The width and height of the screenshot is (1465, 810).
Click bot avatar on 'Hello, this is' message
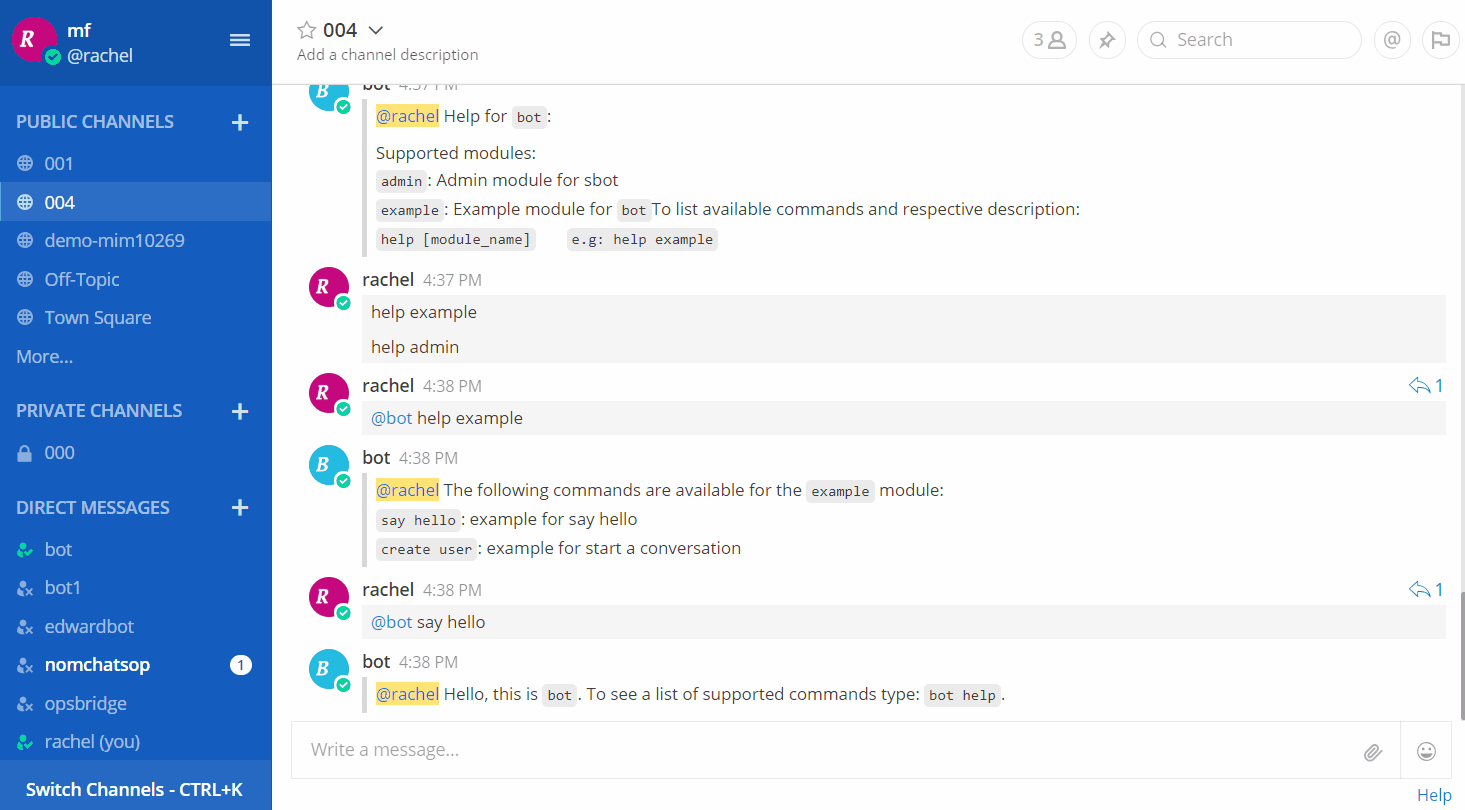coord(329,669)
